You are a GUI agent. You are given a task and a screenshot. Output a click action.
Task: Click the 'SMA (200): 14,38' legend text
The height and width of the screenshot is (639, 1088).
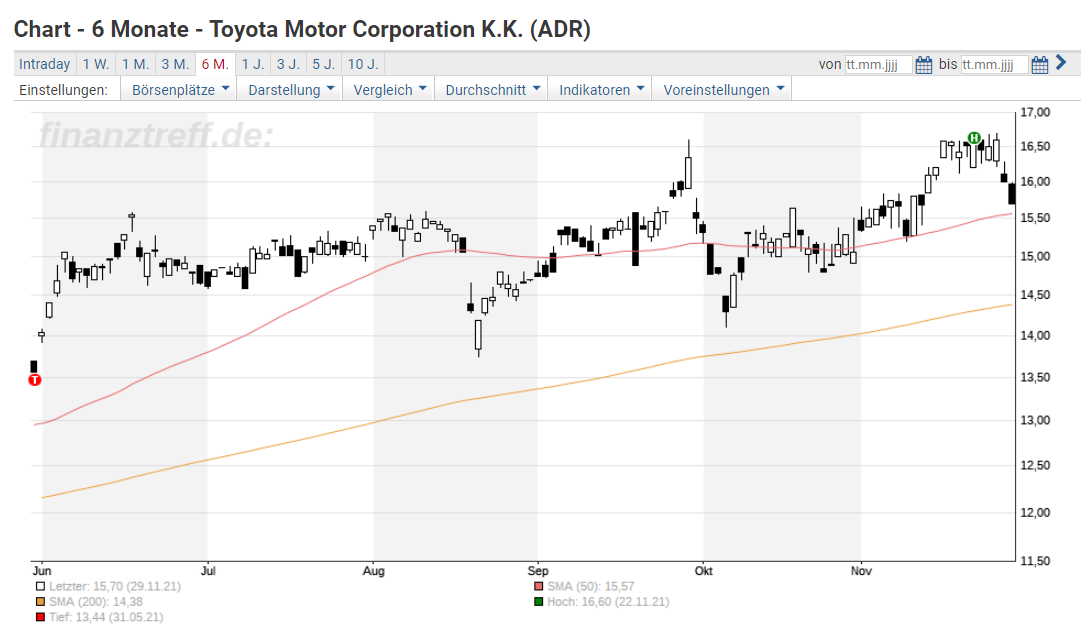[x=96, y=602]
